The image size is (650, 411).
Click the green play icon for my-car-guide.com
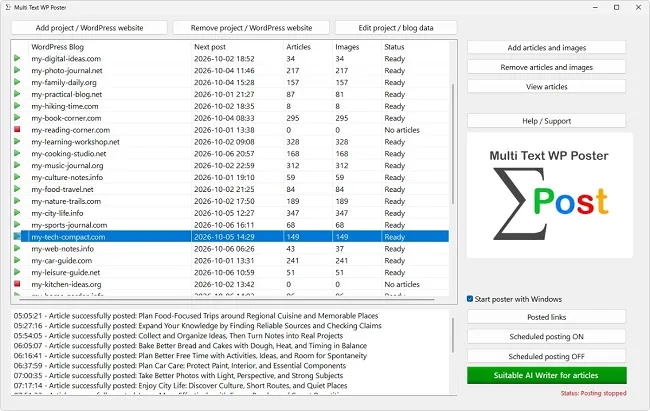[17, 260]
